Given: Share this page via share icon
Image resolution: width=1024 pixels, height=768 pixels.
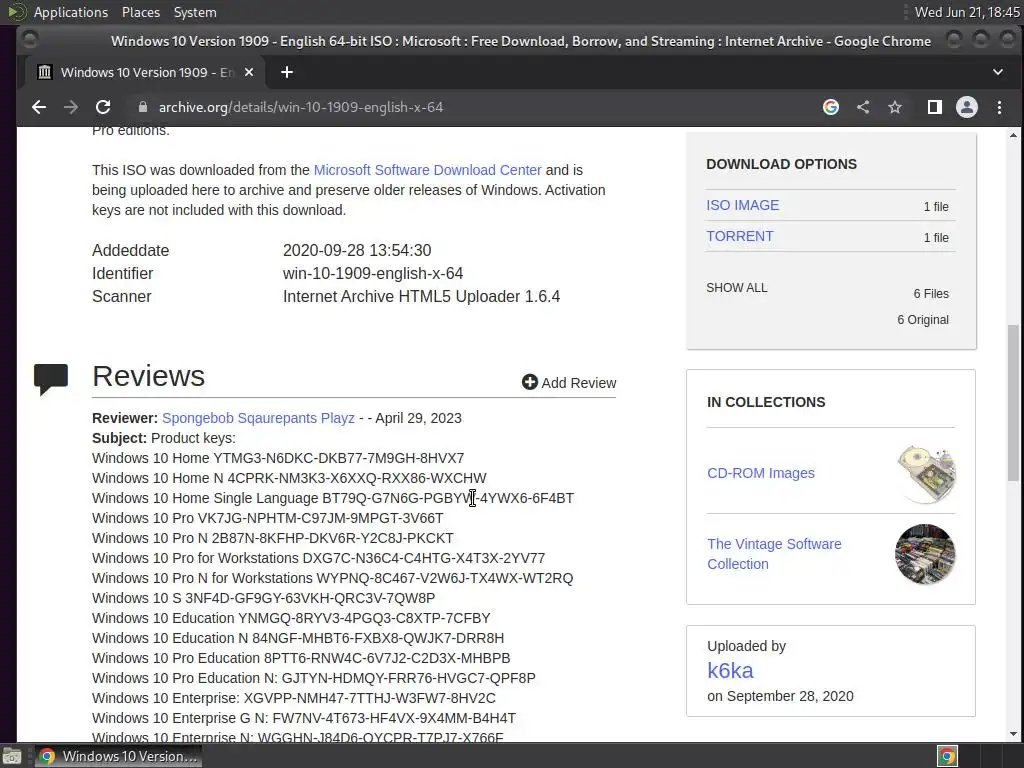Looking at the screenshot, I should 863,107.
